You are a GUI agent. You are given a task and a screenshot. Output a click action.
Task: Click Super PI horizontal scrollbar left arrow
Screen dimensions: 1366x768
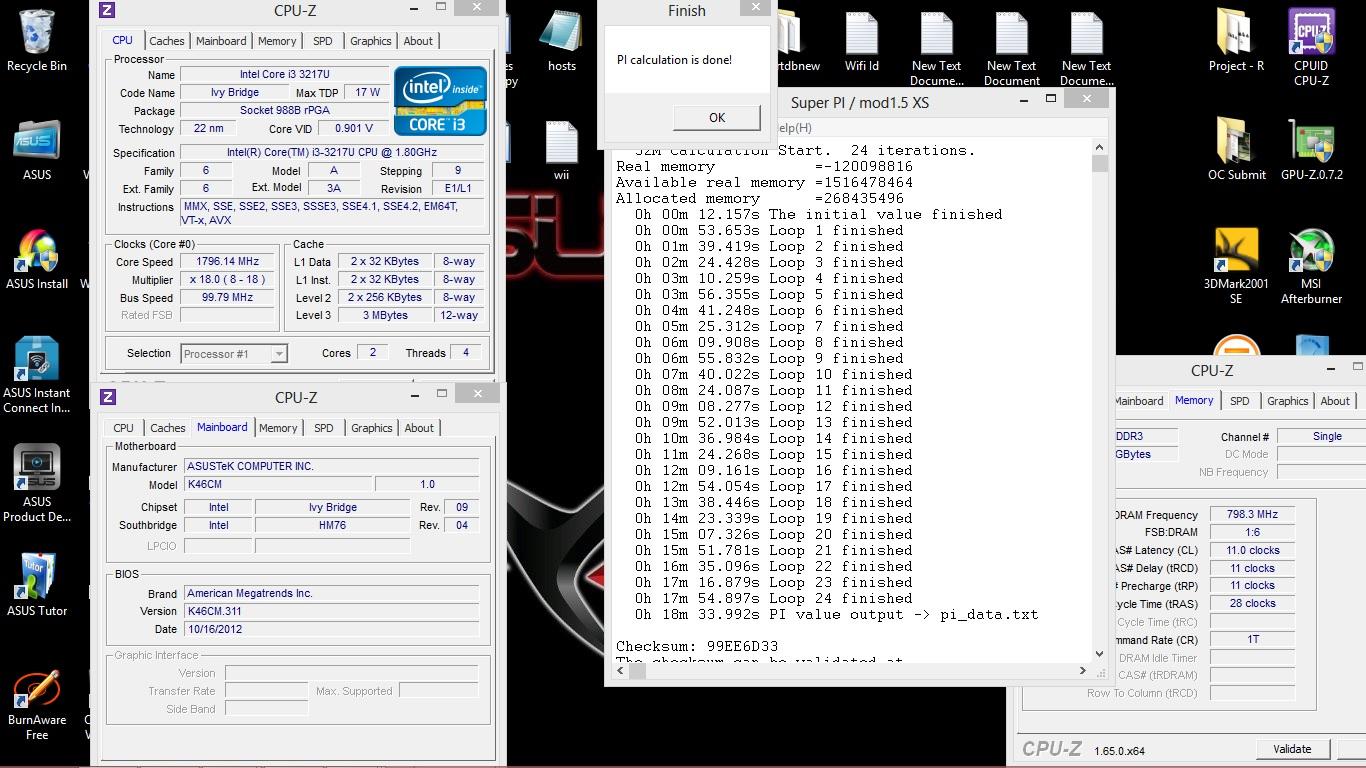pyautogui.click(x=620, y=670)
